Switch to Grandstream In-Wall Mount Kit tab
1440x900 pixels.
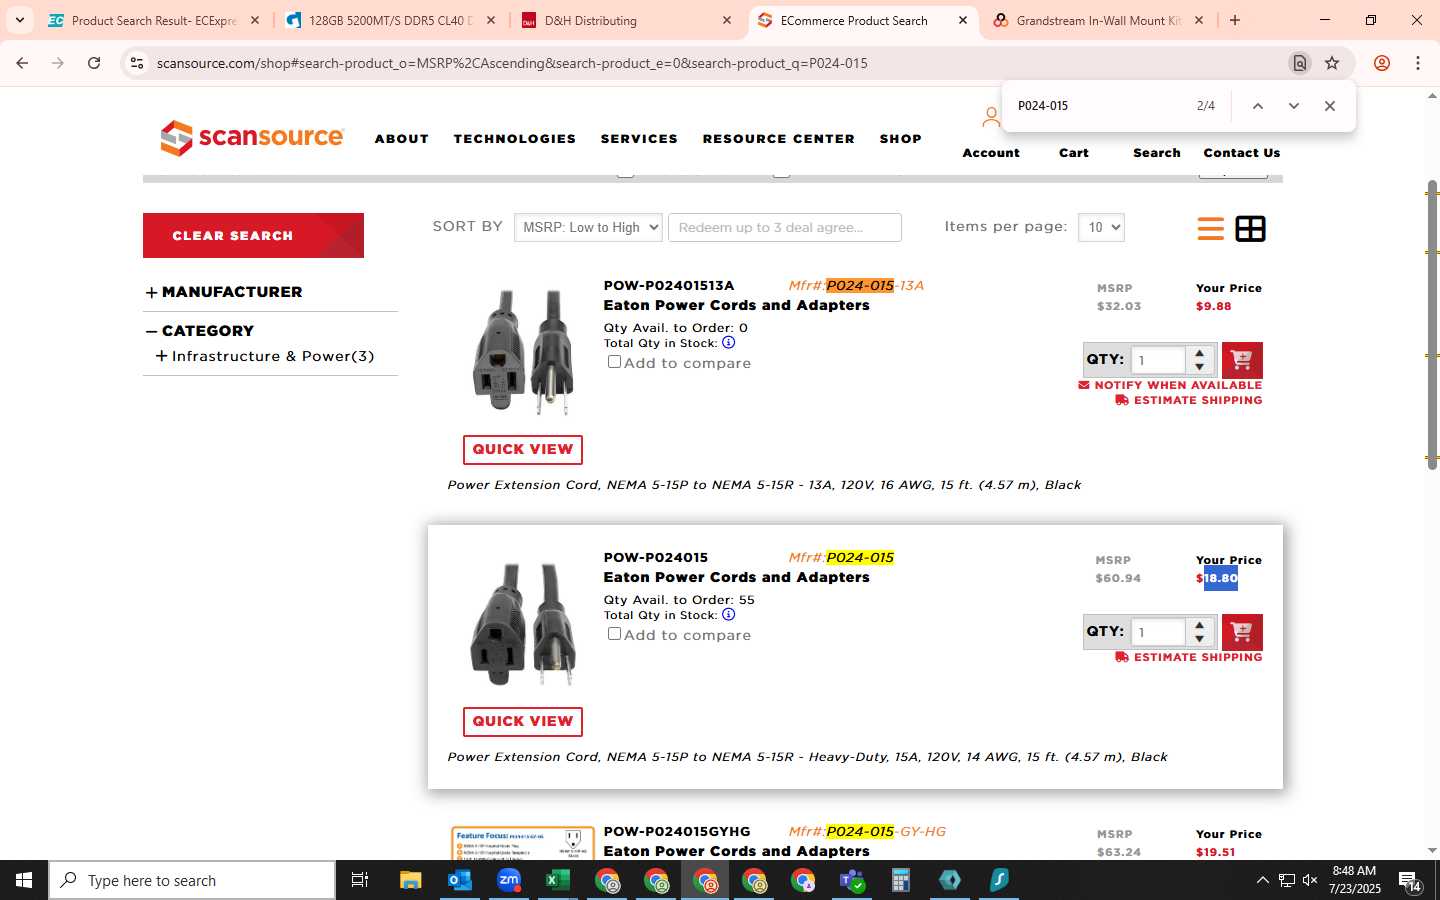pyautogui.click(x=1096, y=20)
